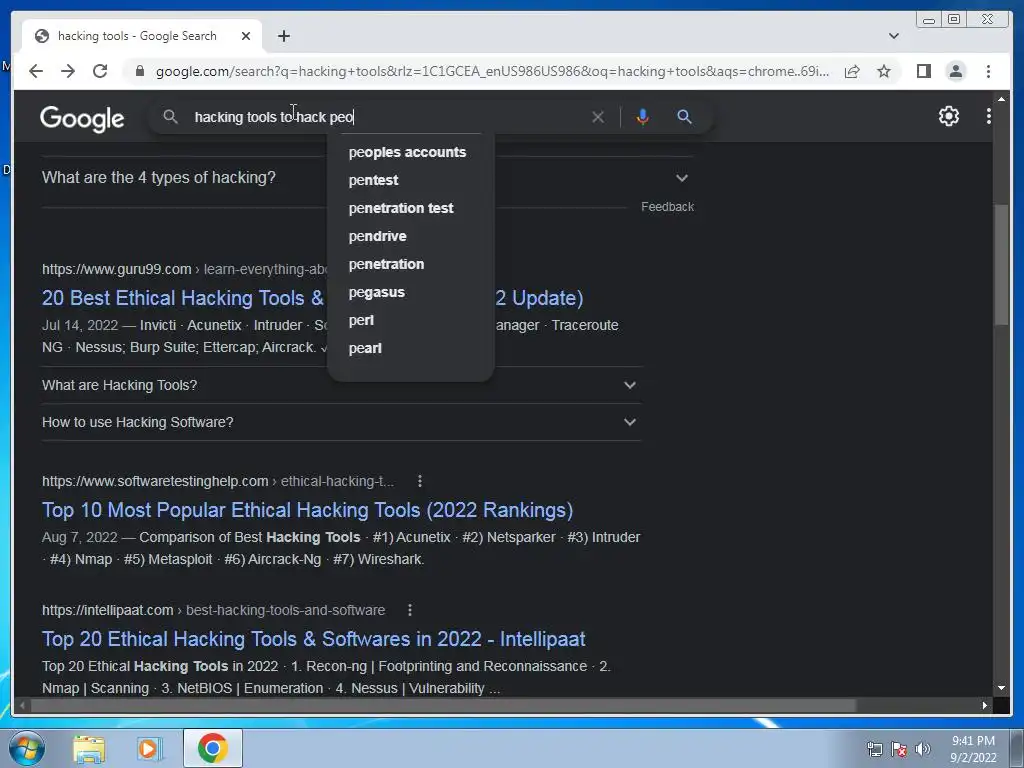Click the horizontal scrollbar thumb

pyautogui.click(x=443, y=705)
